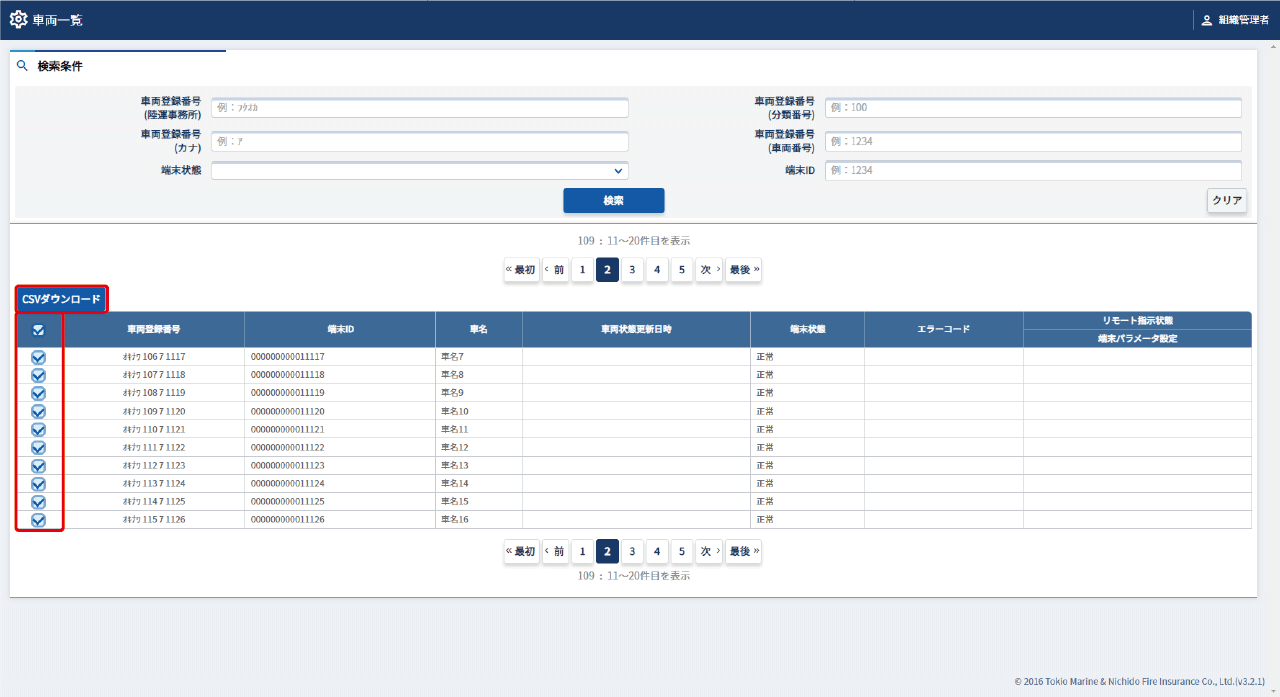Select page 5 in bottom pagination
Image resolution: width=1280 pixels, height=697 pixels.
point(681,551)
